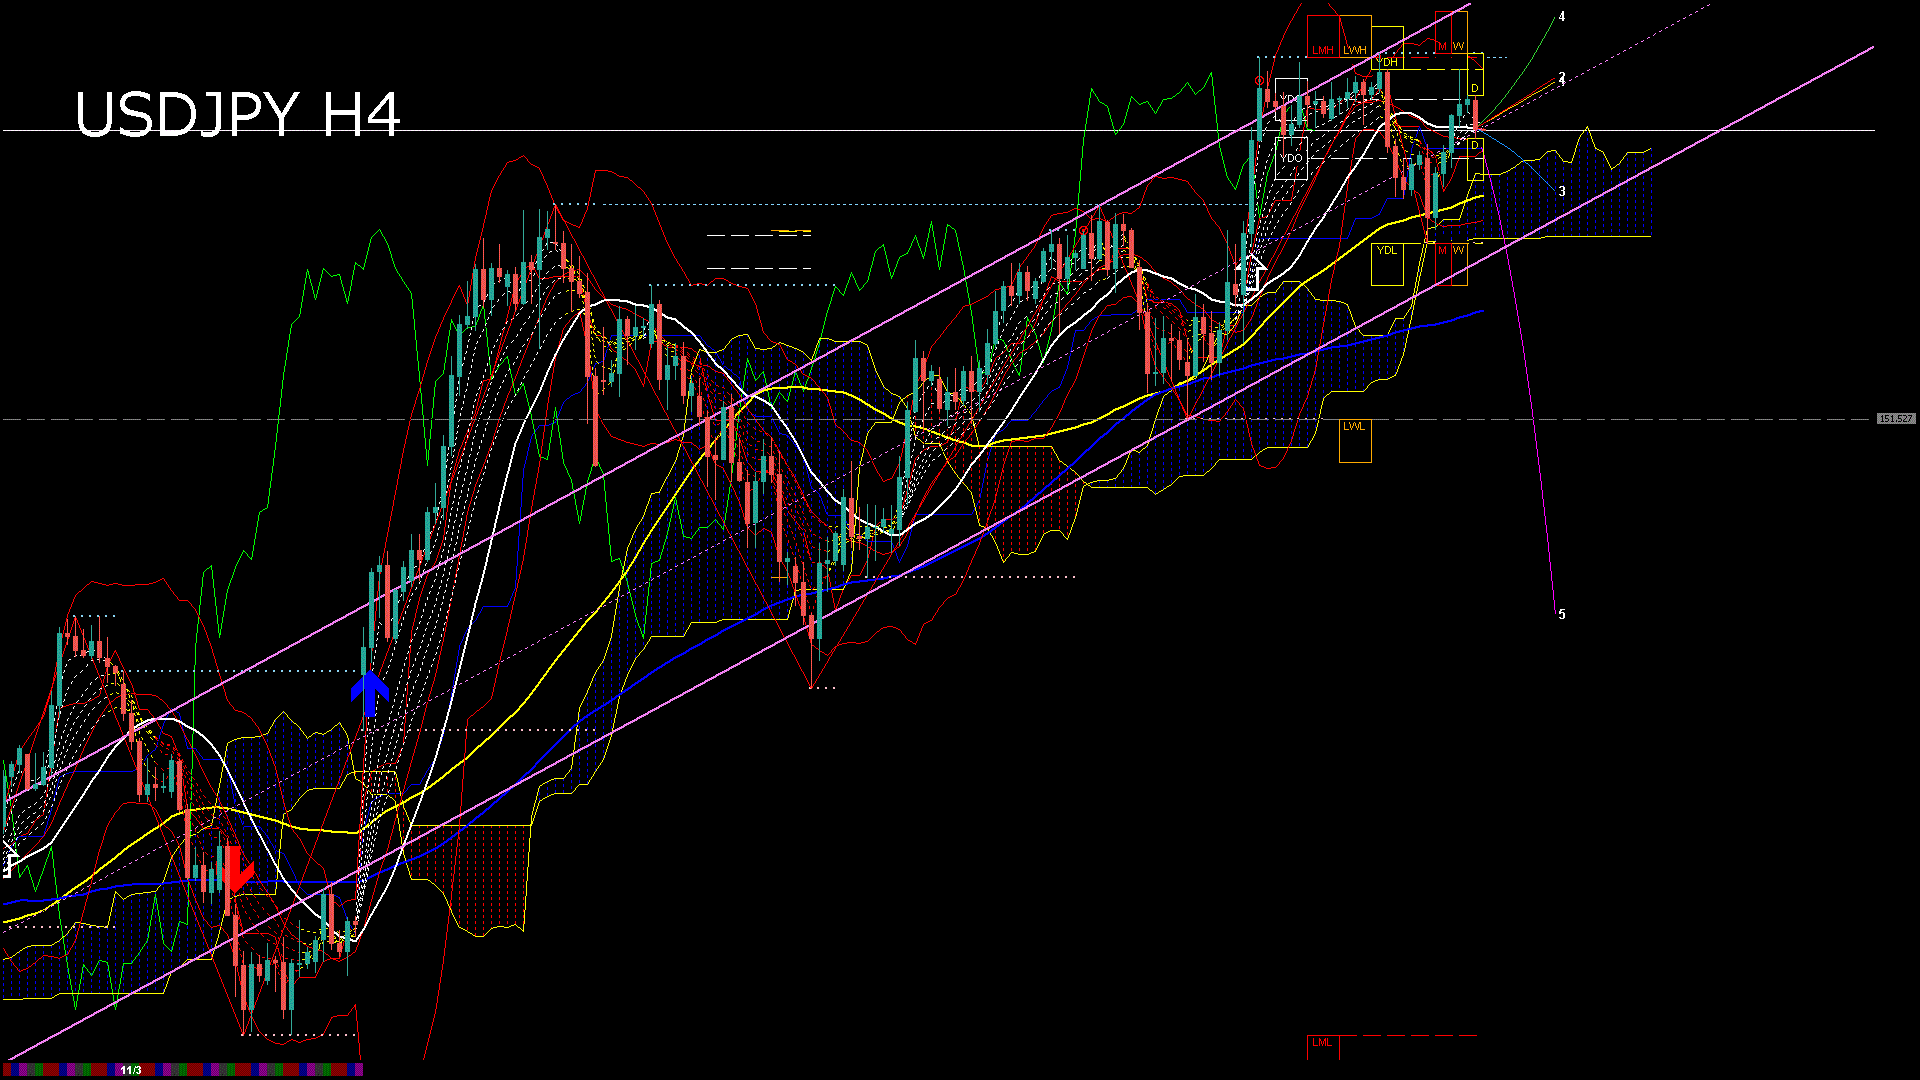Click projection line label 5
The width and height of the screenshot is (1920, 1080).
(x=1562, y=614)
